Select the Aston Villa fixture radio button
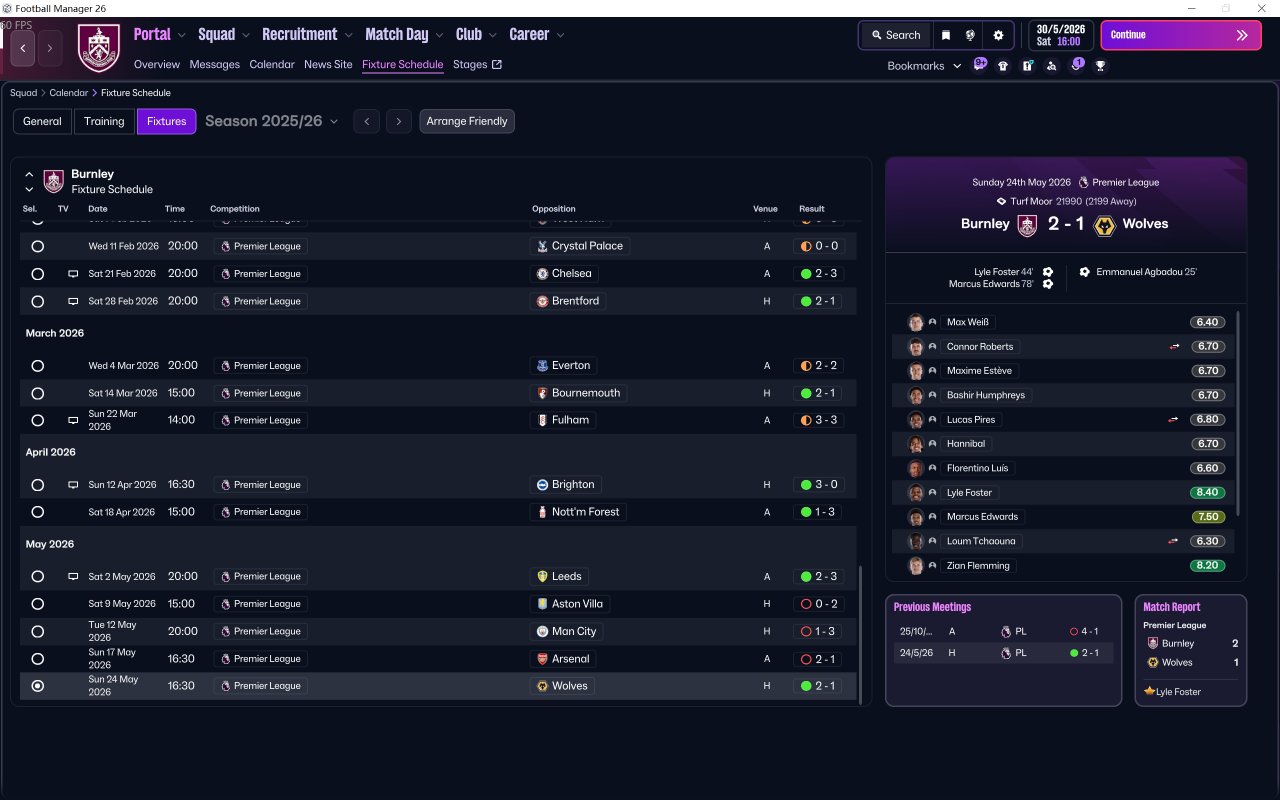The image size is (1280, 800). coord(38,604)
